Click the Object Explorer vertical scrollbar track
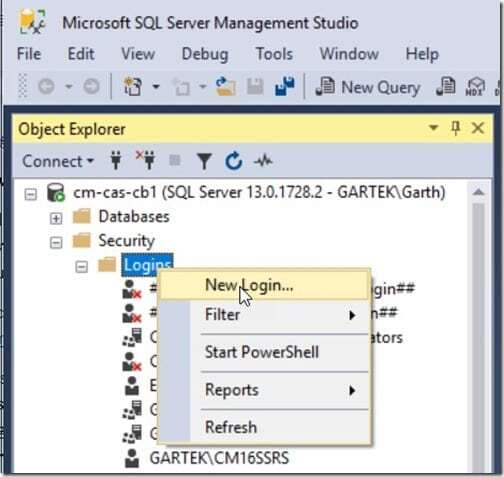 point(479,337)
